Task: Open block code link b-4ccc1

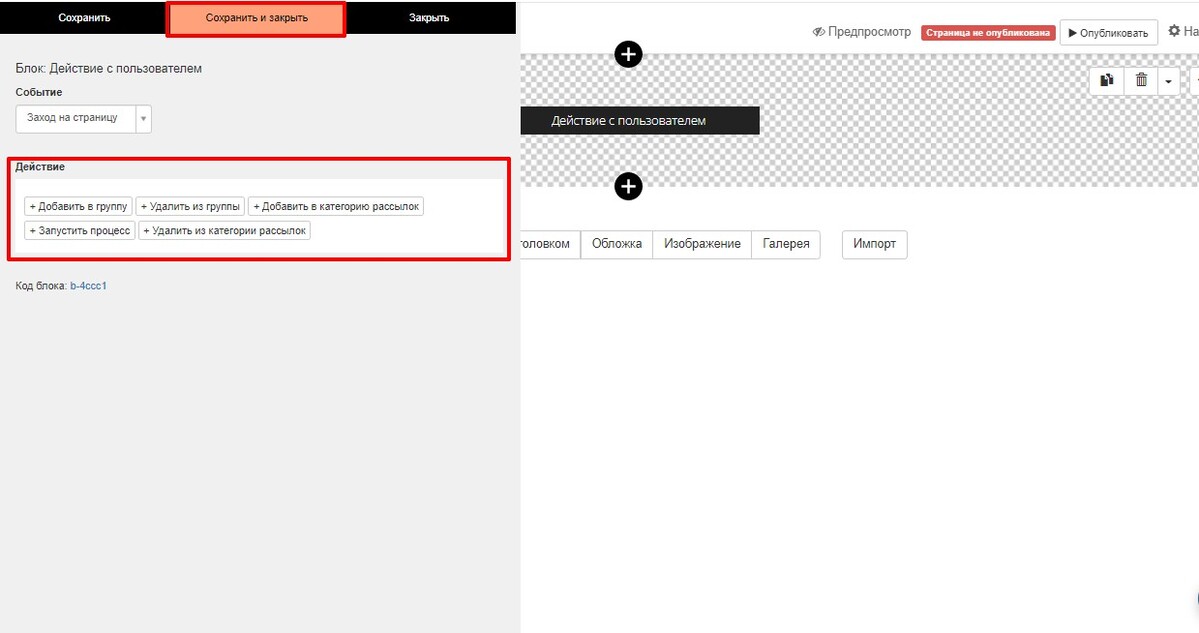Action: point(88,286)
